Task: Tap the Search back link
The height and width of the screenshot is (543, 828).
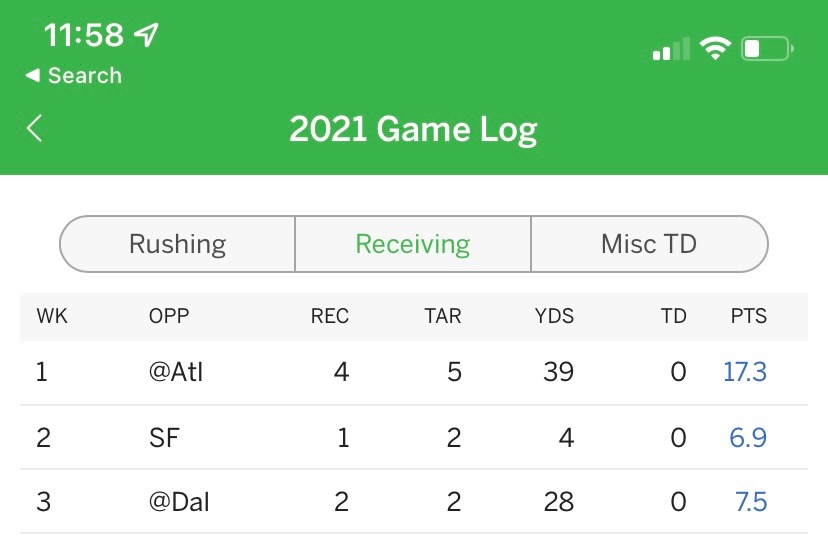Action: pos(73,76)
